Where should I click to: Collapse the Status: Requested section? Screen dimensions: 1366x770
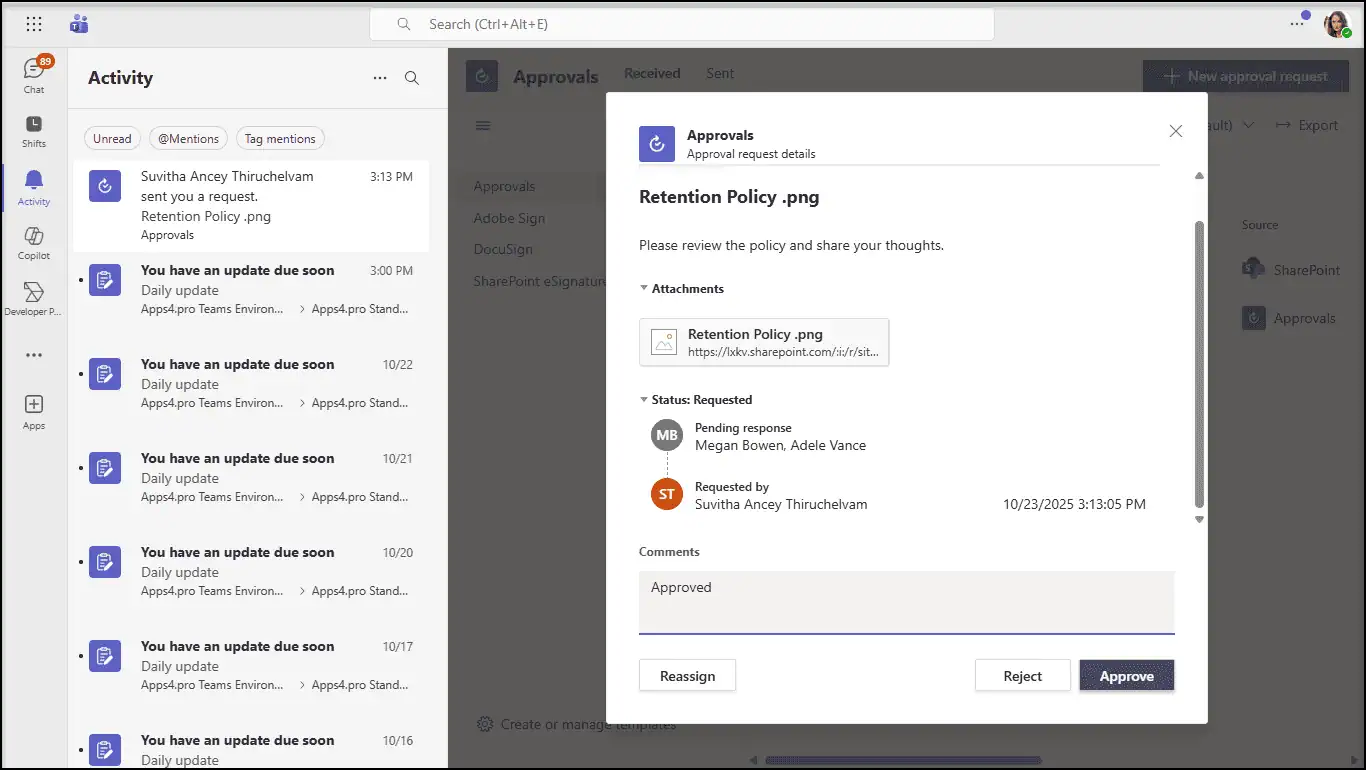pos(643,399)
